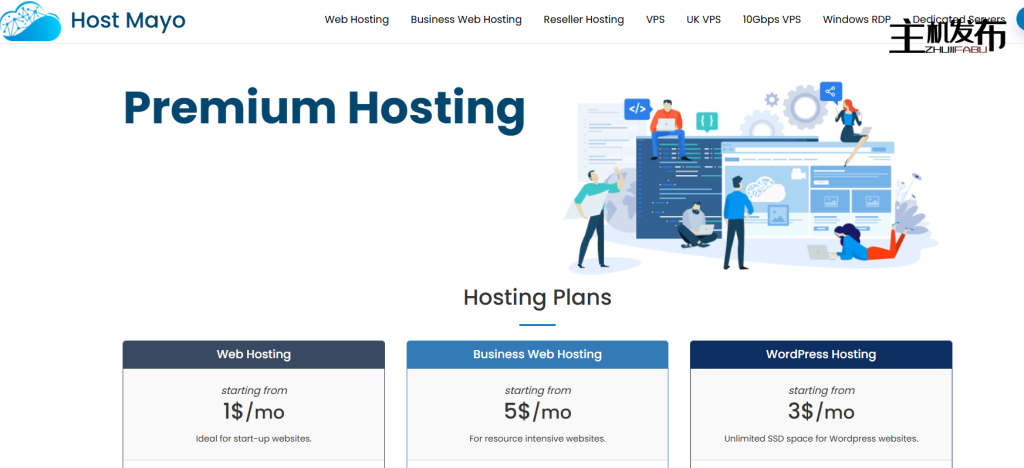Select the Web Hosting plan card header
1024x468 pixels.
click(253, 354)
